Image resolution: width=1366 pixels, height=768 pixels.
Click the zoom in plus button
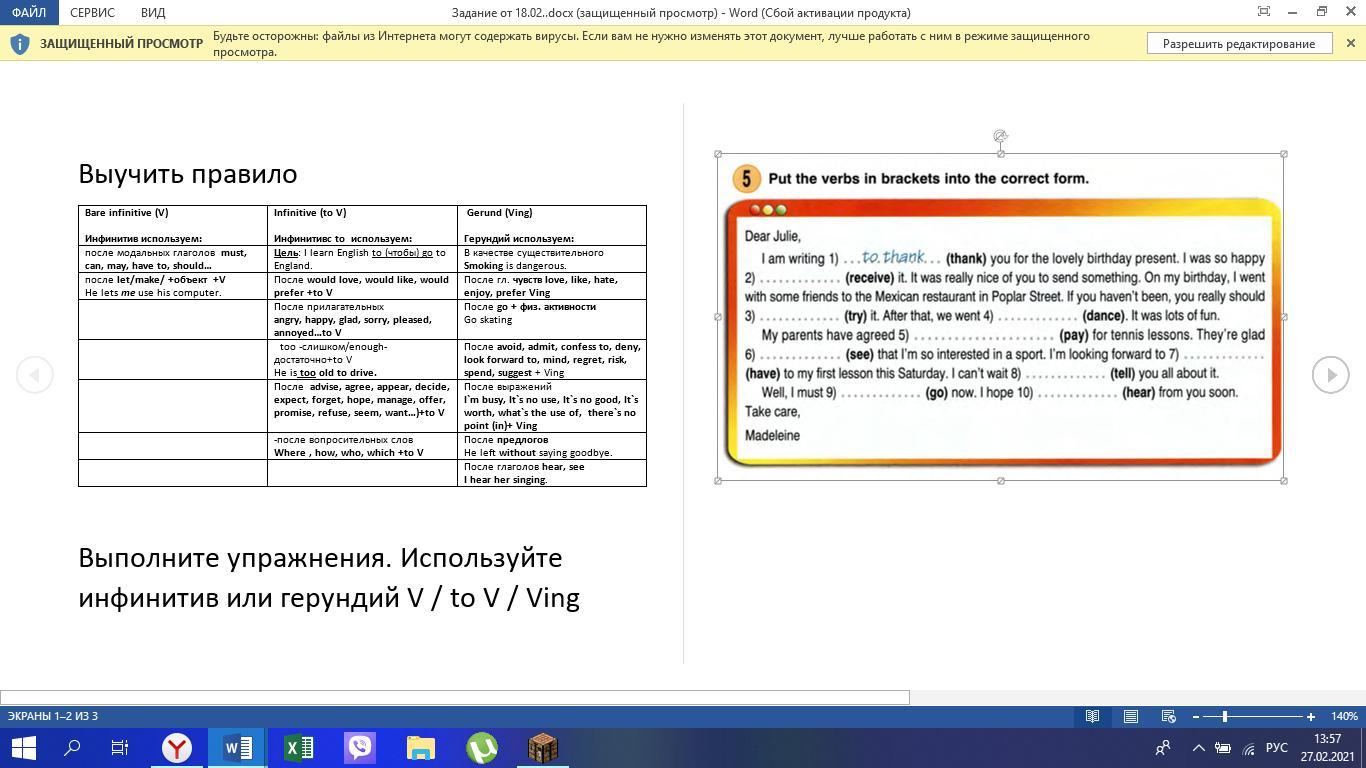click(x=1310, y=716)
